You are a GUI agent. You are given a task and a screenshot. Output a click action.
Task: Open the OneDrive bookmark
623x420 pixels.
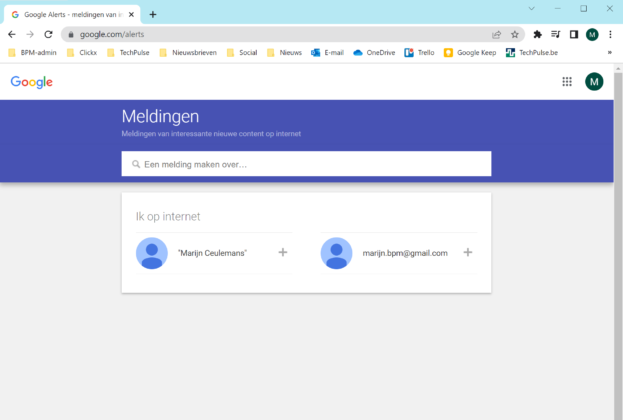point(374,52)
